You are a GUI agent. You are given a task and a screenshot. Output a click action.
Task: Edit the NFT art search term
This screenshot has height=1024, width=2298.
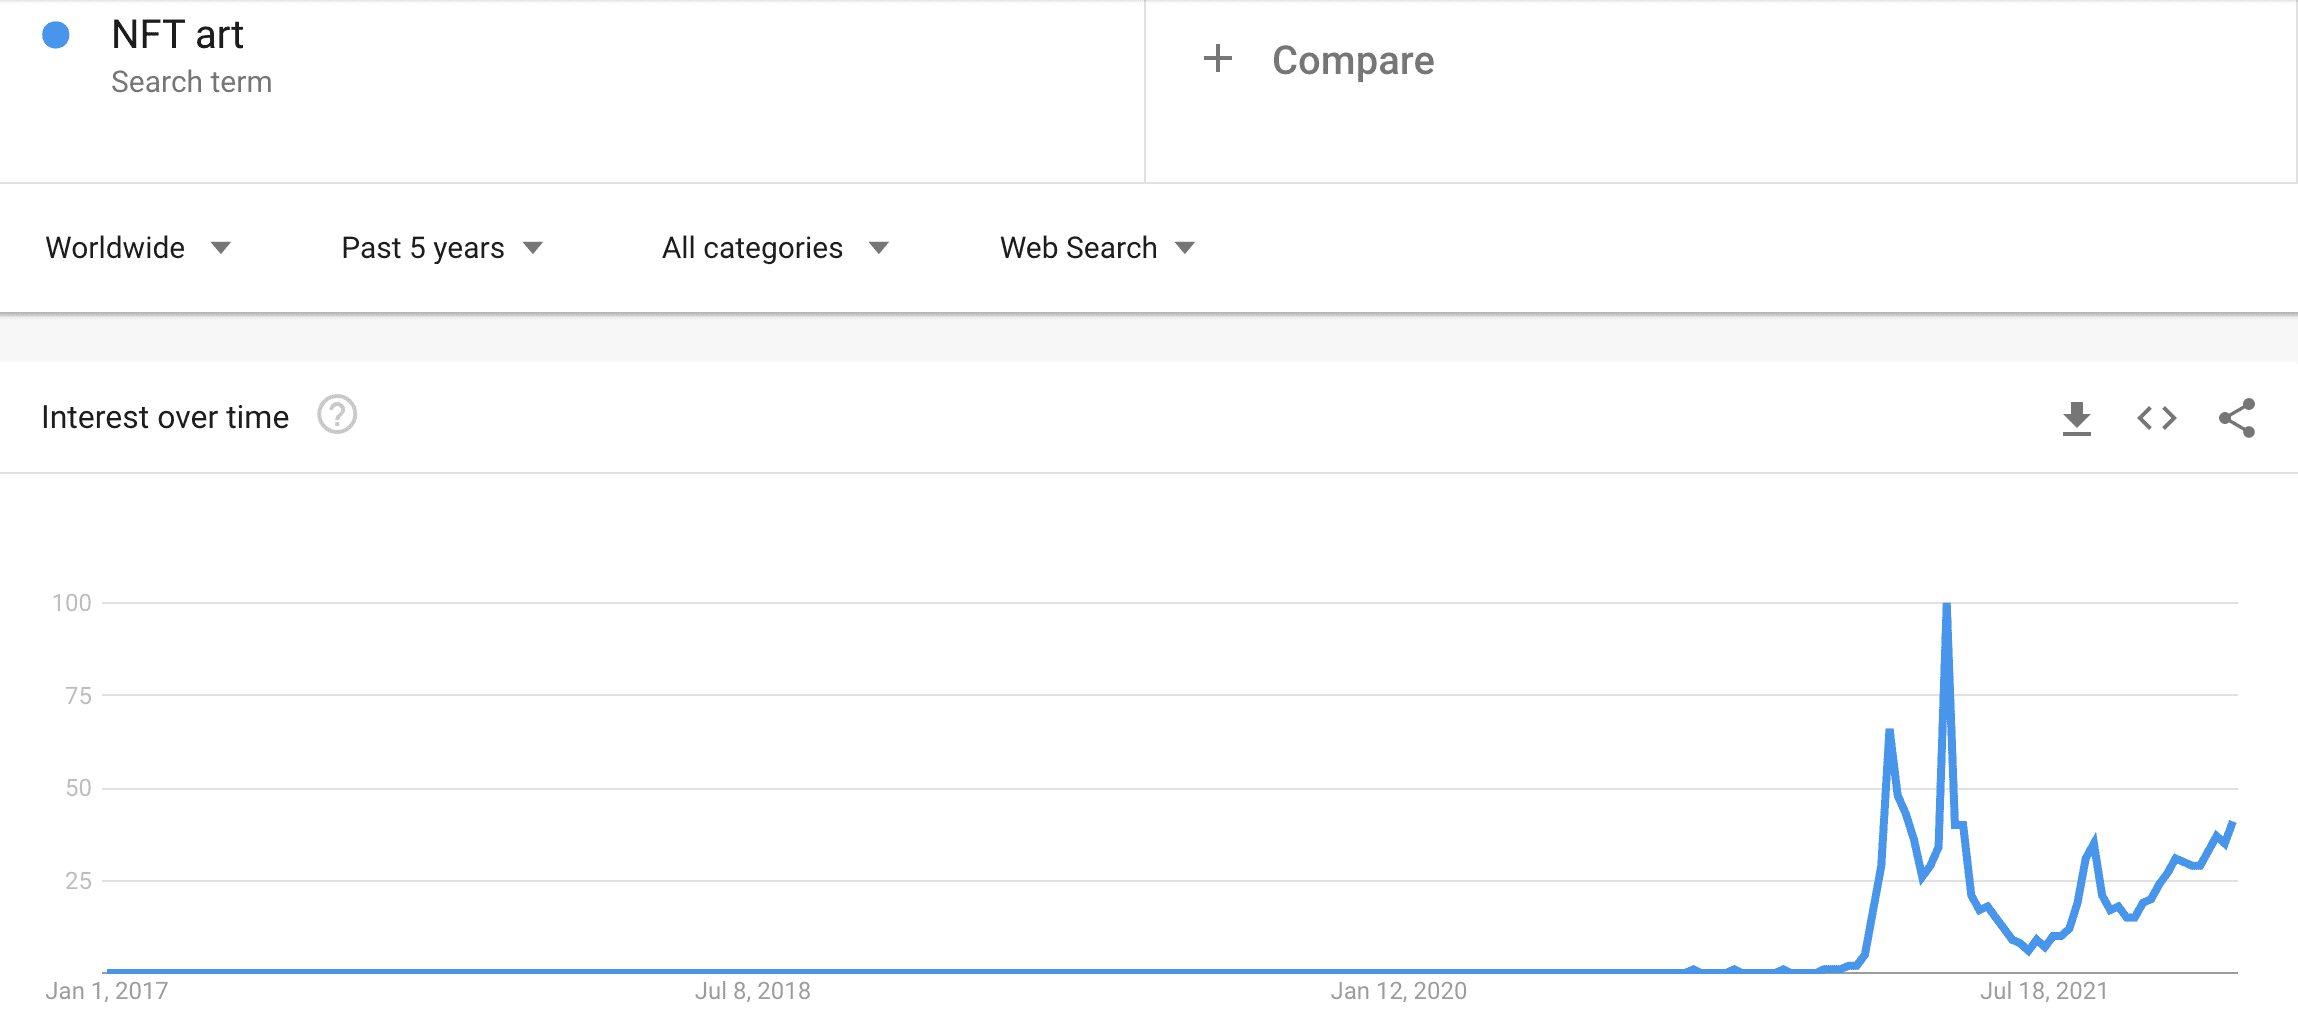pyautogui.click(x=177, y=35)
